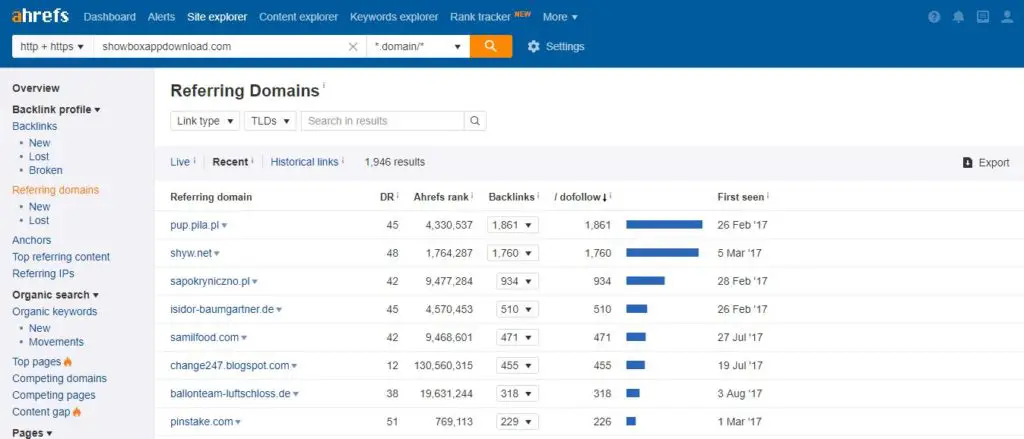Open Content explorer in the top navigation
The height and width of the screenshot is (439, 1024).
pyautogui.click(x=298, y=17)
